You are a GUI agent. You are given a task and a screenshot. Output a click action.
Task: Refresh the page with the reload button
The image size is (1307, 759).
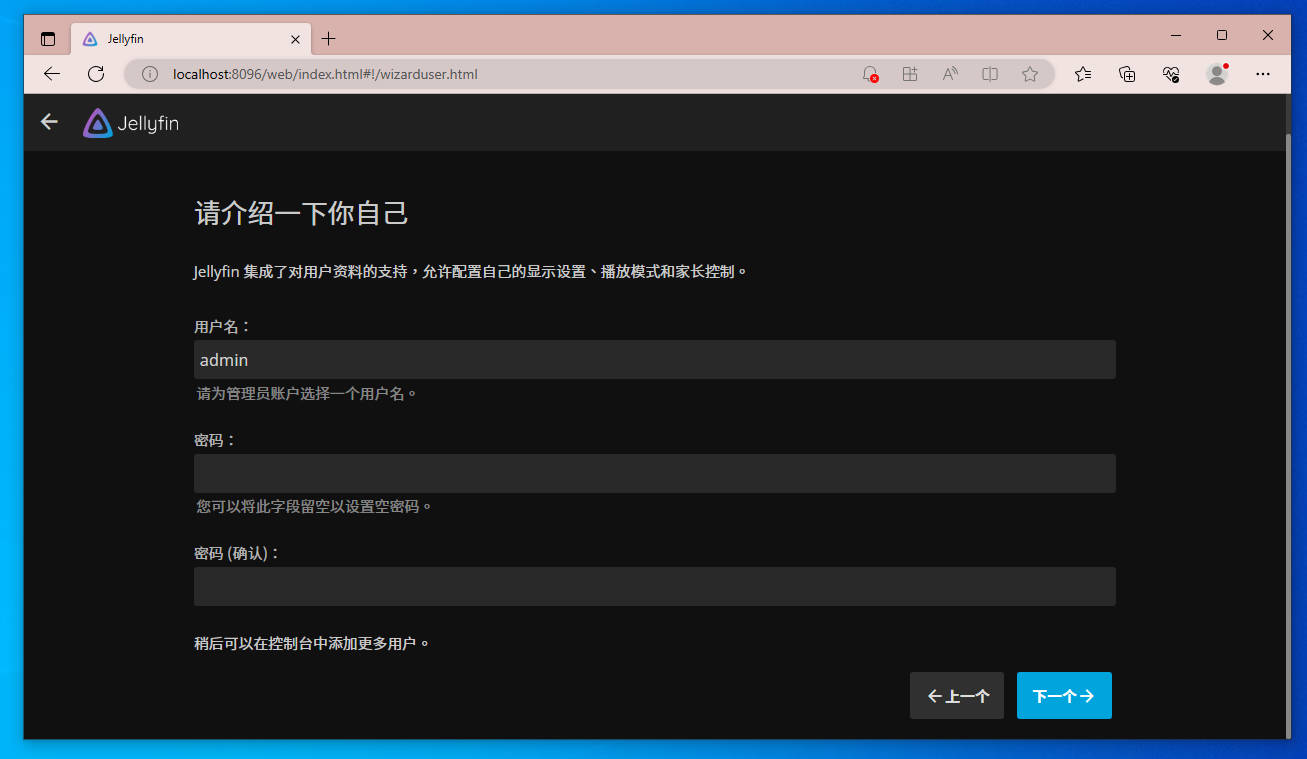pos(96,74)
